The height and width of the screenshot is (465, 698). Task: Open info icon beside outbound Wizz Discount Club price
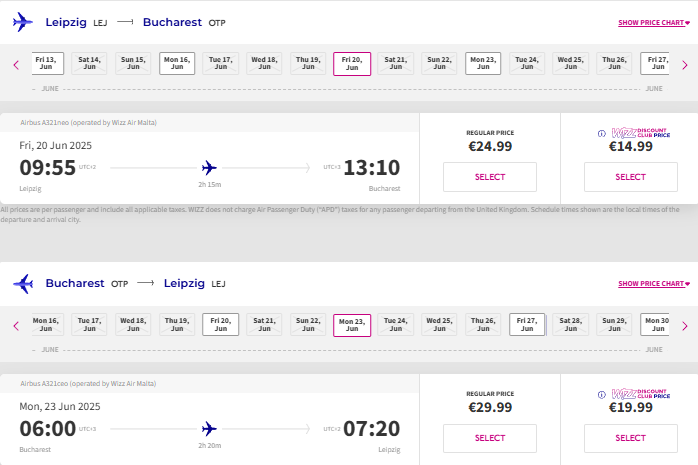click(x=601, y=133)
